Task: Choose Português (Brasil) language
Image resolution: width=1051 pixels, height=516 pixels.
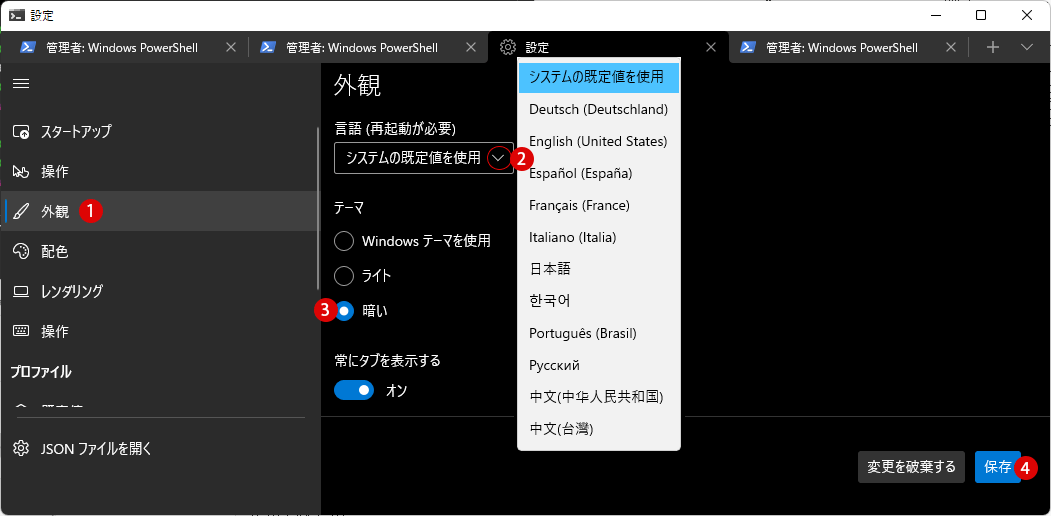Action: pyautogui.click(x=599, y=333)
